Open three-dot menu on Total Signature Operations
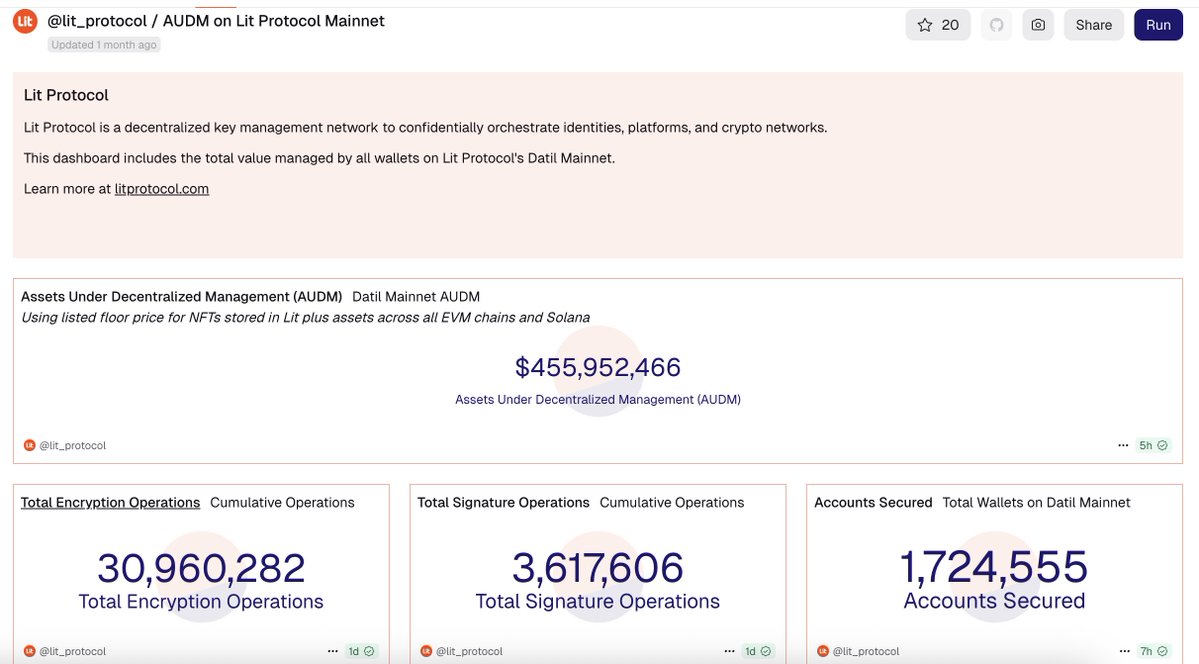This screenshot has width=1199, height=664. (729, 651)
